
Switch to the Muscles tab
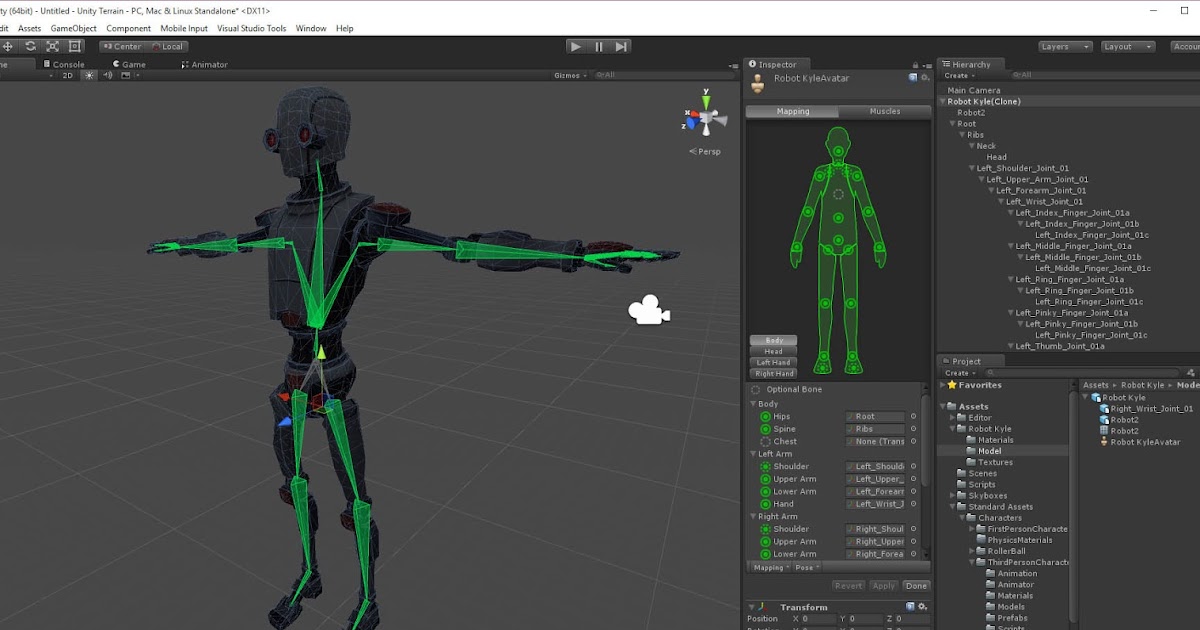click(885, 111)
